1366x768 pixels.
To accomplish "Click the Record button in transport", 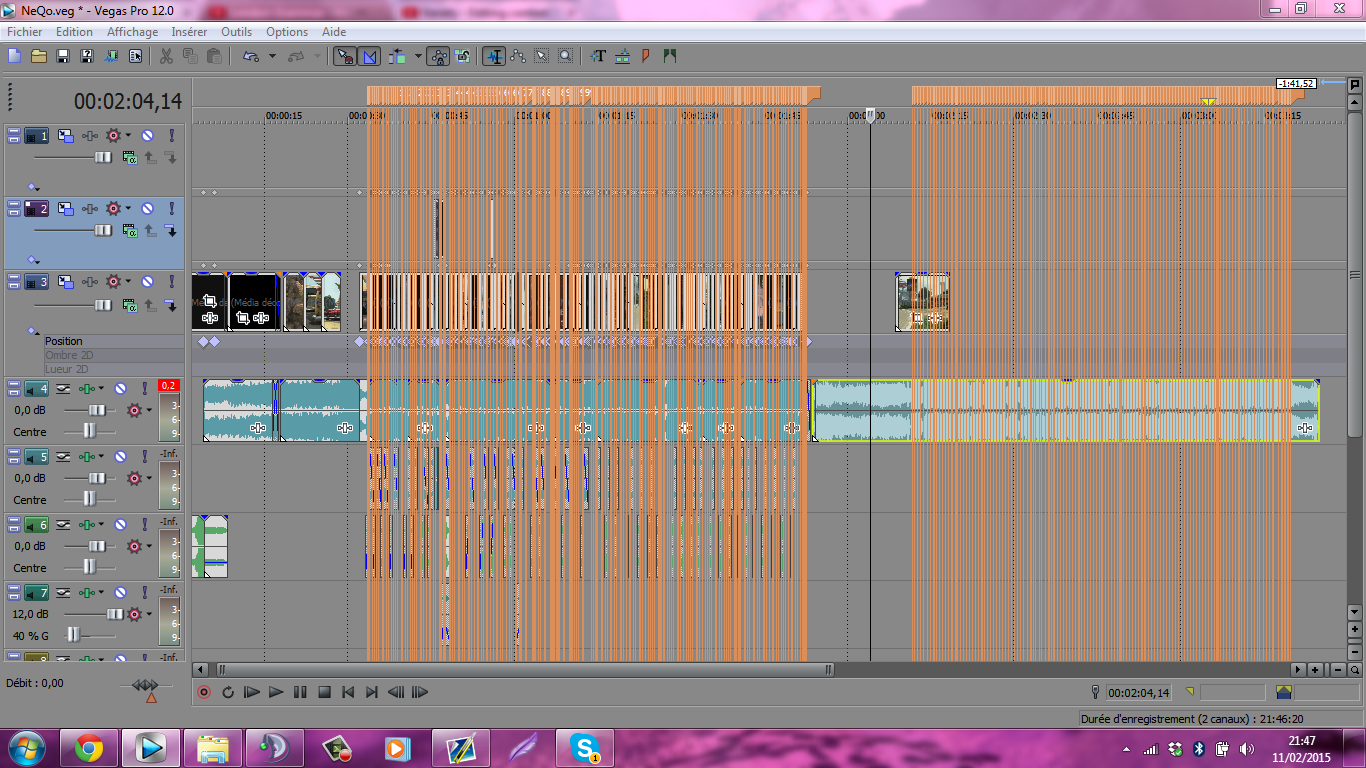I will coord(204,692).
